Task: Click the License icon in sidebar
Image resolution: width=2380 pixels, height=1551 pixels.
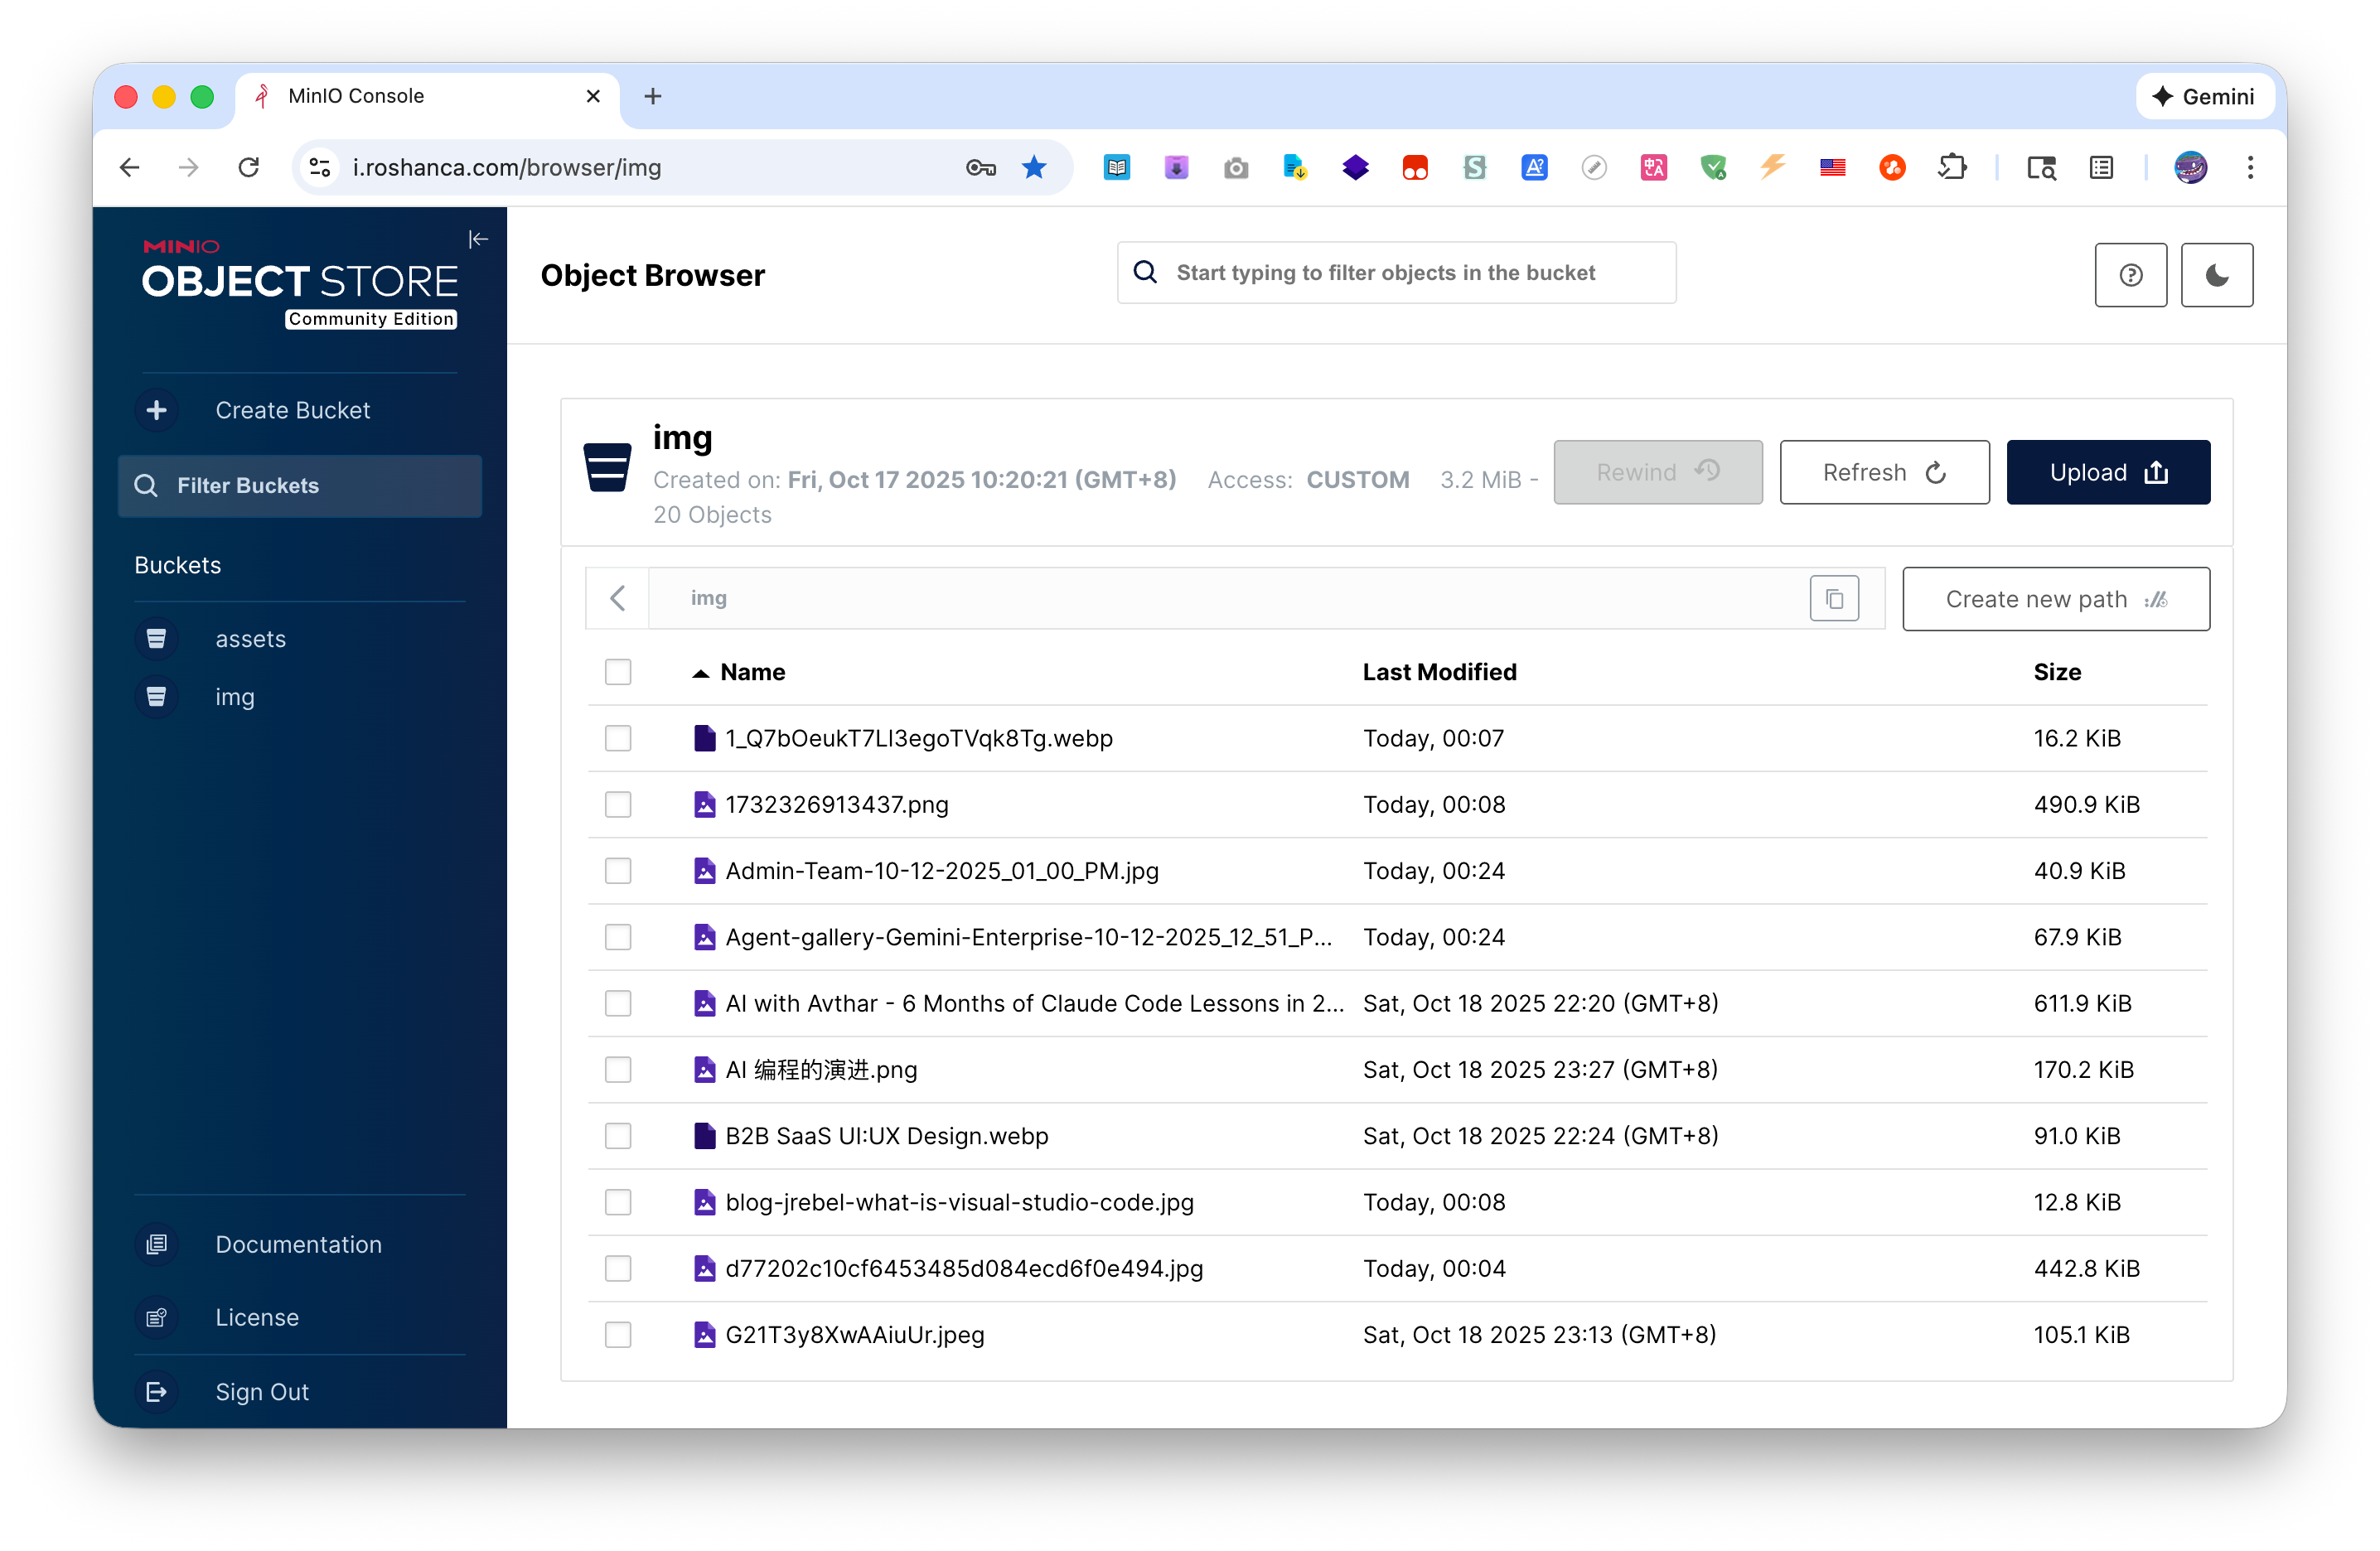Action: [x=157, y=1317]
